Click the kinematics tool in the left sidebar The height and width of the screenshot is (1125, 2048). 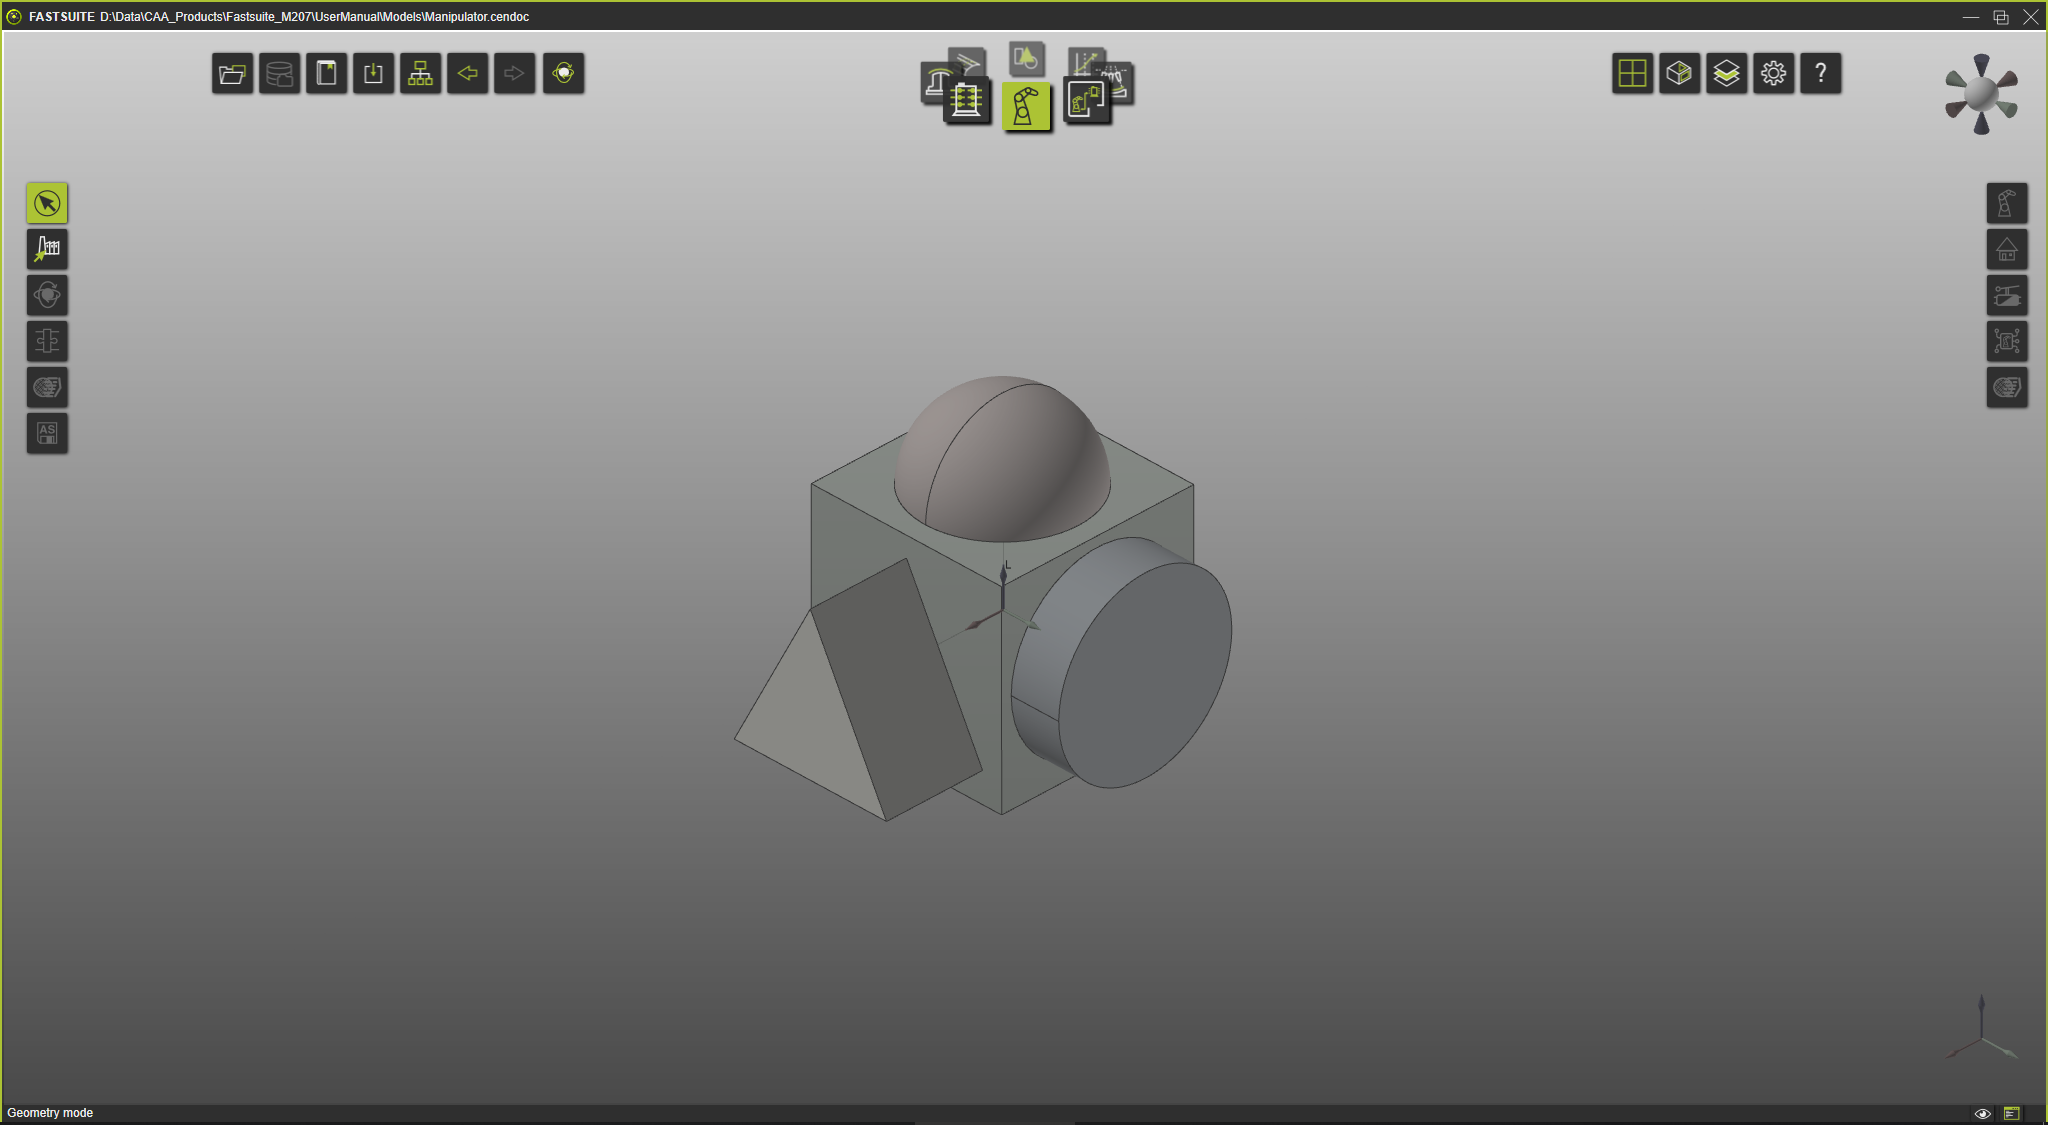coord(47,341)
